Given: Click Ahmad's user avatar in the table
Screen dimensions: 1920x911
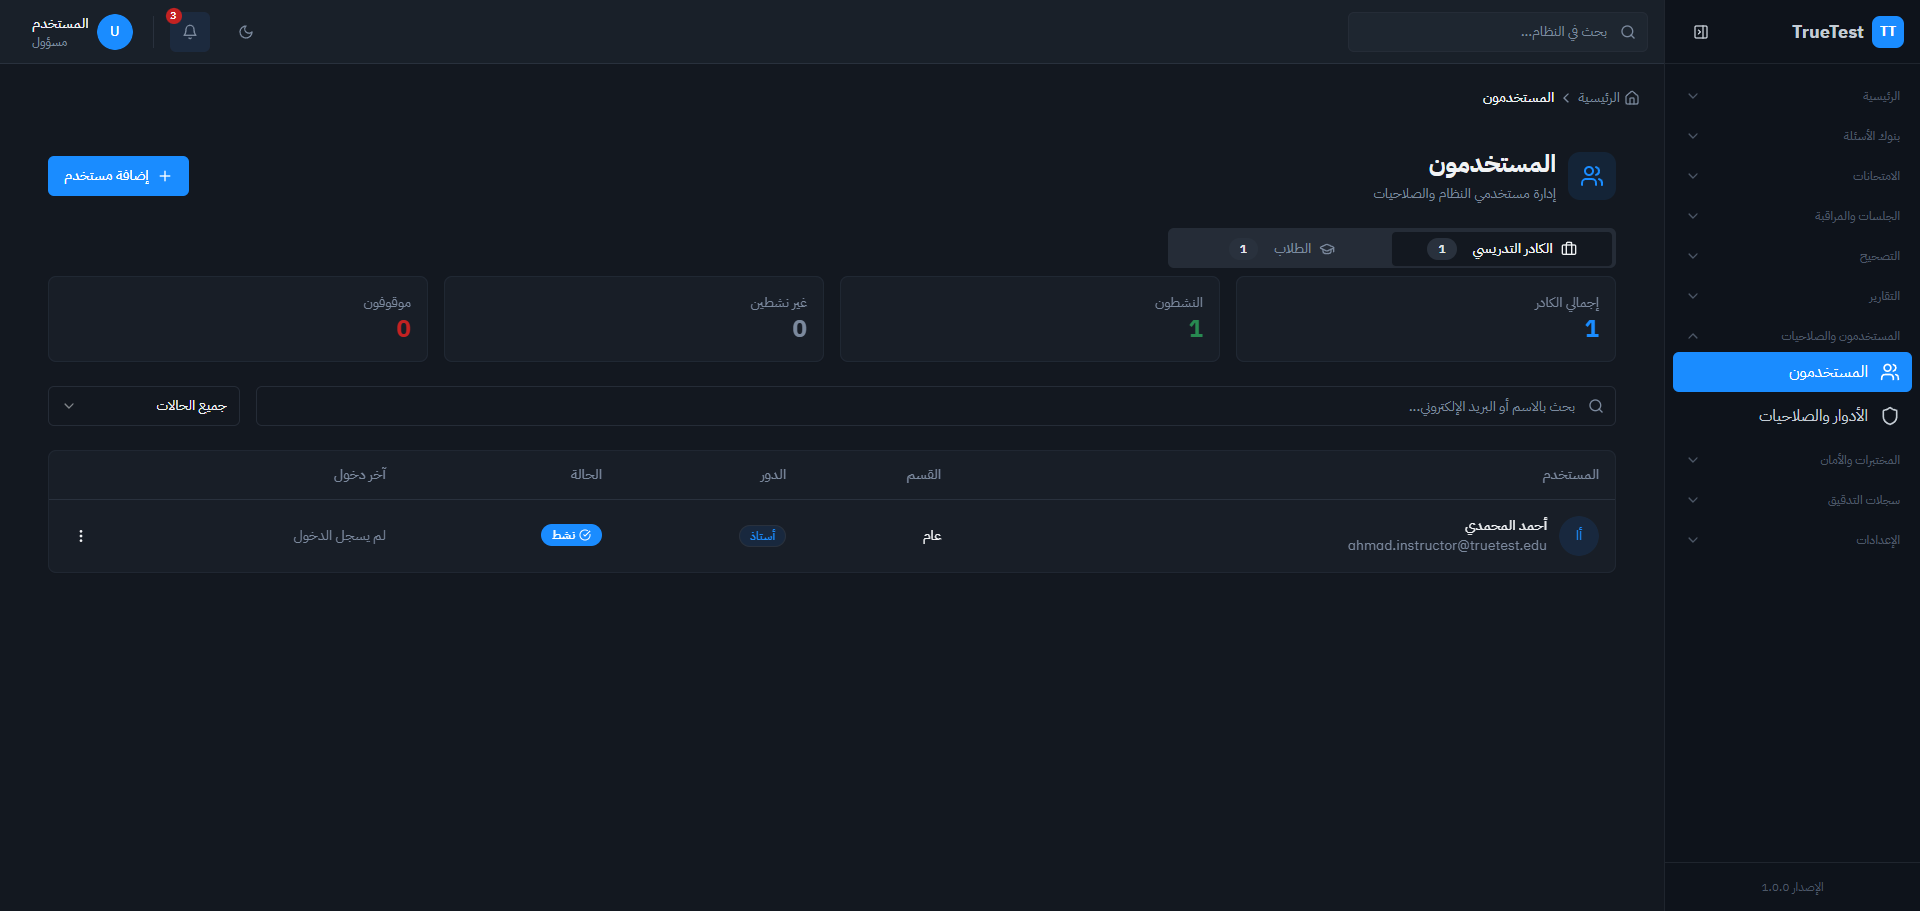Looking at the screenshot, I should point(1578,536).
